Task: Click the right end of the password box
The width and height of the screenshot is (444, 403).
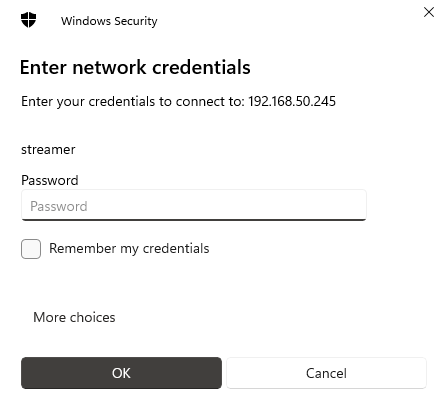Action: (357, 205)
